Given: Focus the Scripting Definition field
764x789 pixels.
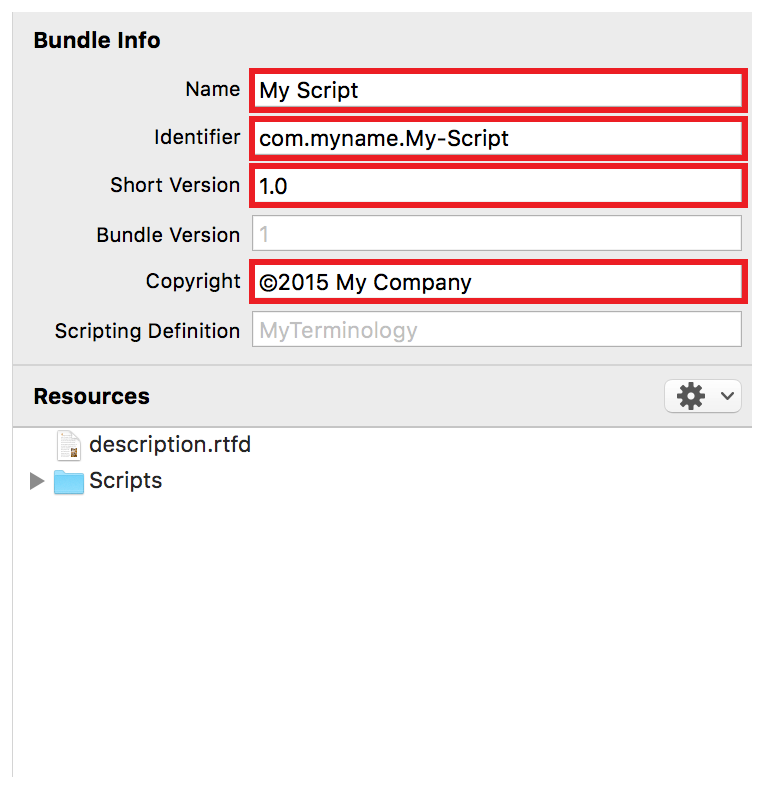Looking at the screenshot, I should point(497,330).
